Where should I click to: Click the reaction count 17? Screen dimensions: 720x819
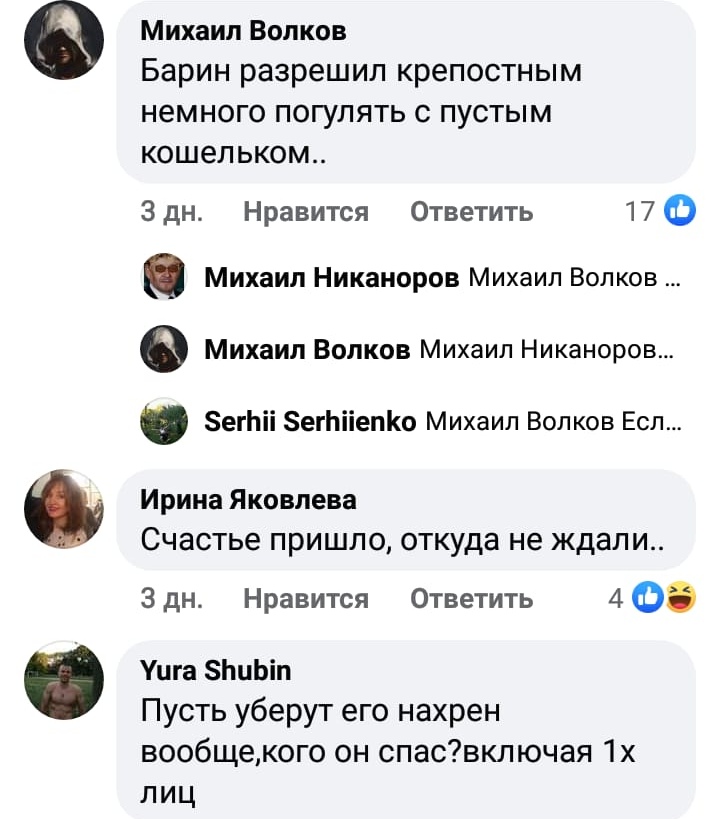click(x=640, y=211)
